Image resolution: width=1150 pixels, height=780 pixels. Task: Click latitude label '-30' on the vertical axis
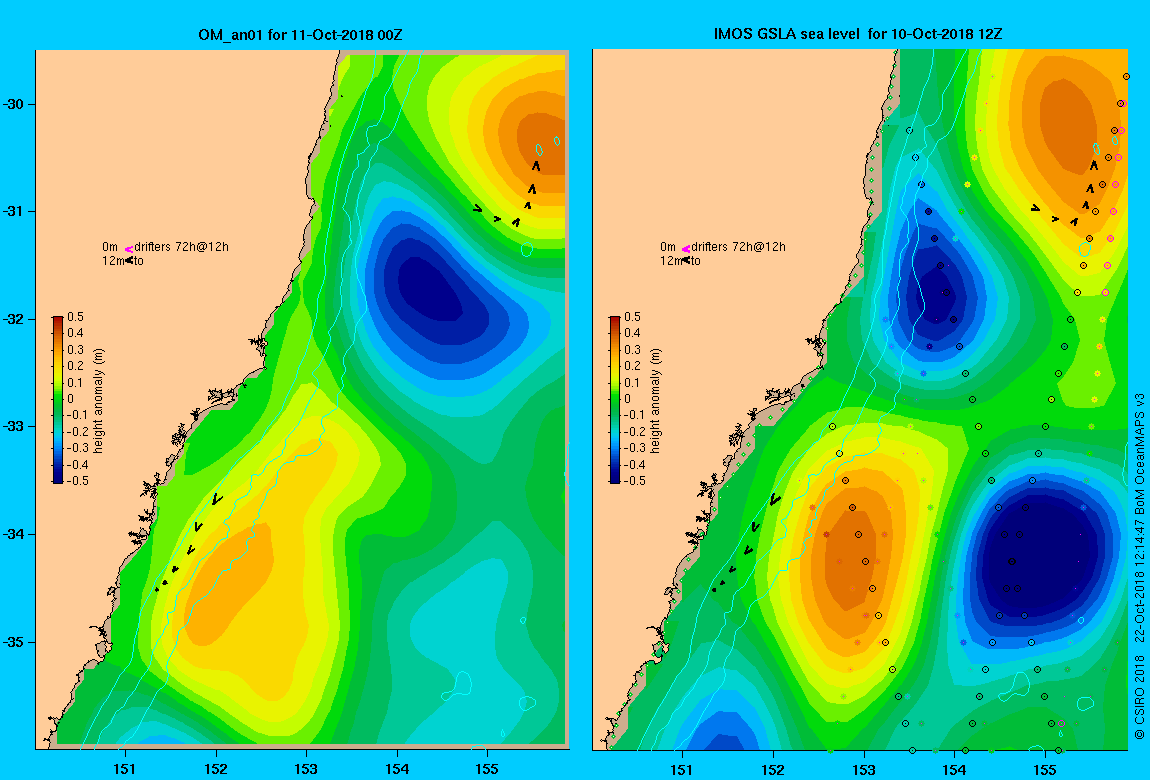coord(13,104)
